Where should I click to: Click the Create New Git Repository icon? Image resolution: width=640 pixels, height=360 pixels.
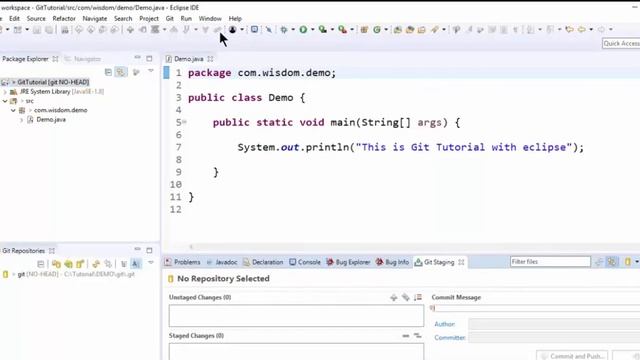coord(80,264)
